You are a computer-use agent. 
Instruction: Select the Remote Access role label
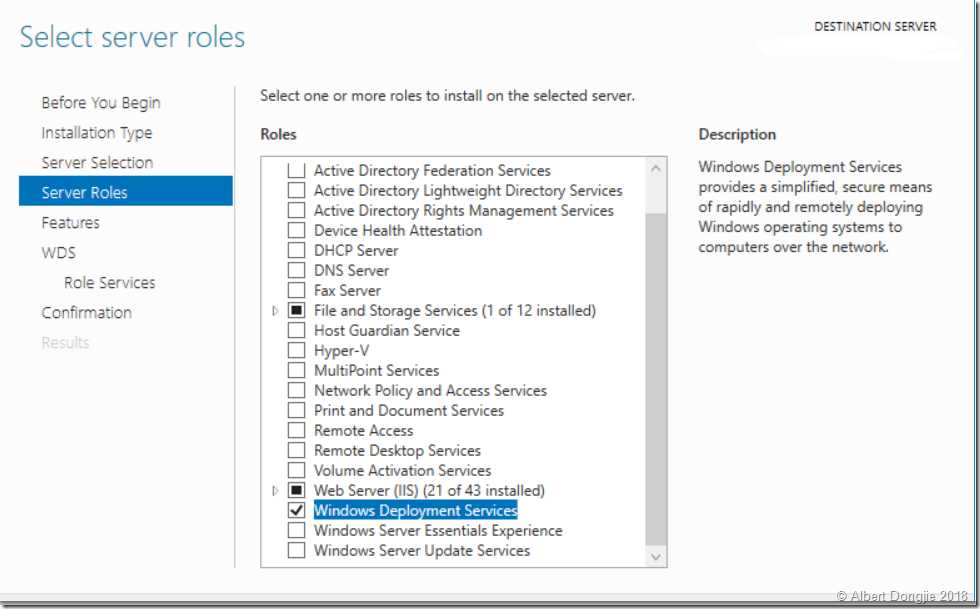[364, 430]
